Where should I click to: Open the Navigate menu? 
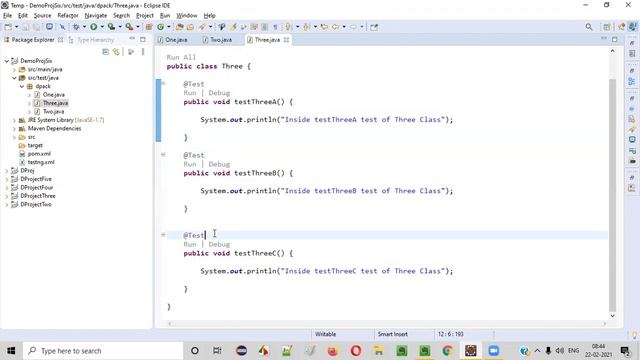pyautogui.click(x=96, y=16)
